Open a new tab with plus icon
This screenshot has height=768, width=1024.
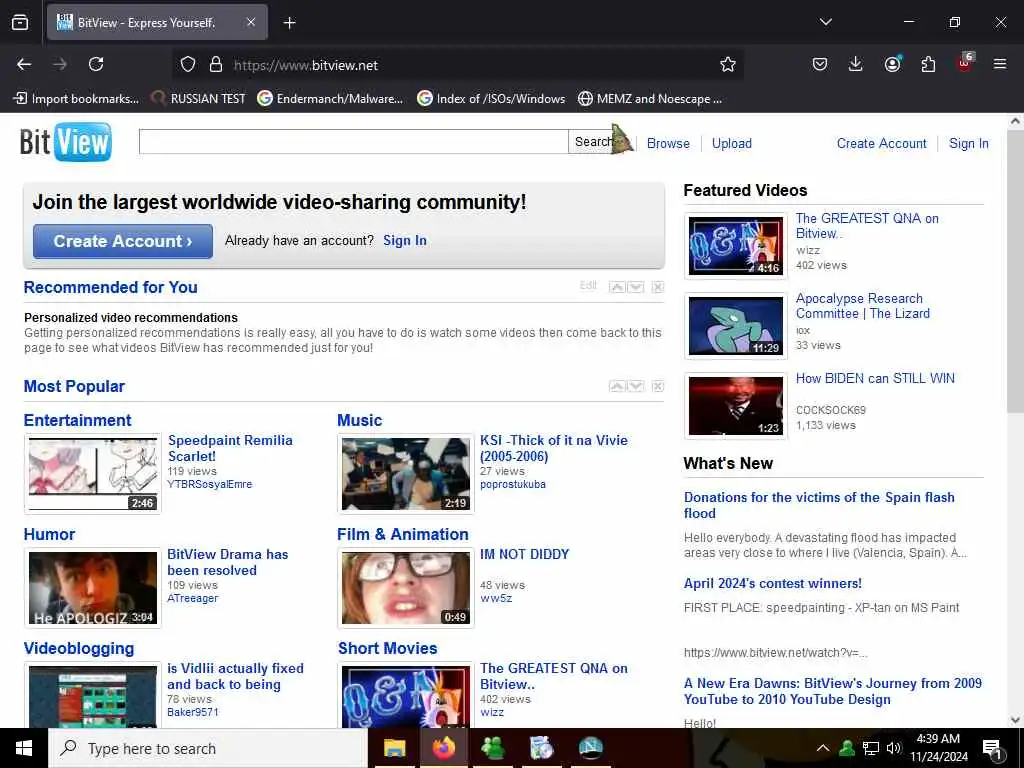click(x=289, y=23)
